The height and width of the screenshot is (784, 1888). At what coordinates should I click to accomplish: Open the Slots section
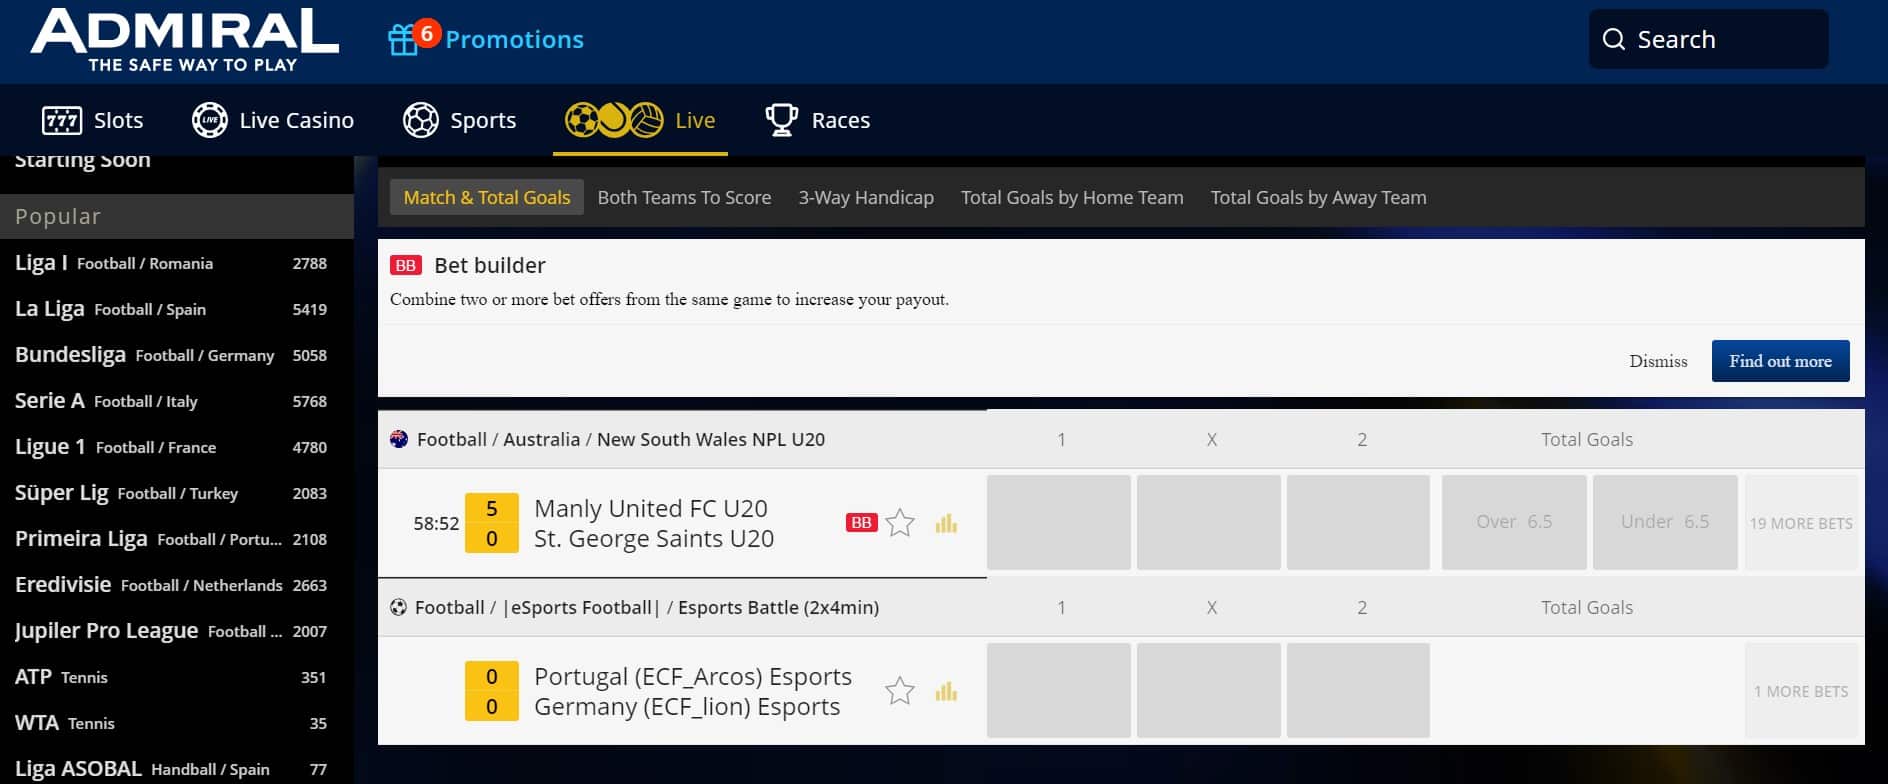coord(93,120)
